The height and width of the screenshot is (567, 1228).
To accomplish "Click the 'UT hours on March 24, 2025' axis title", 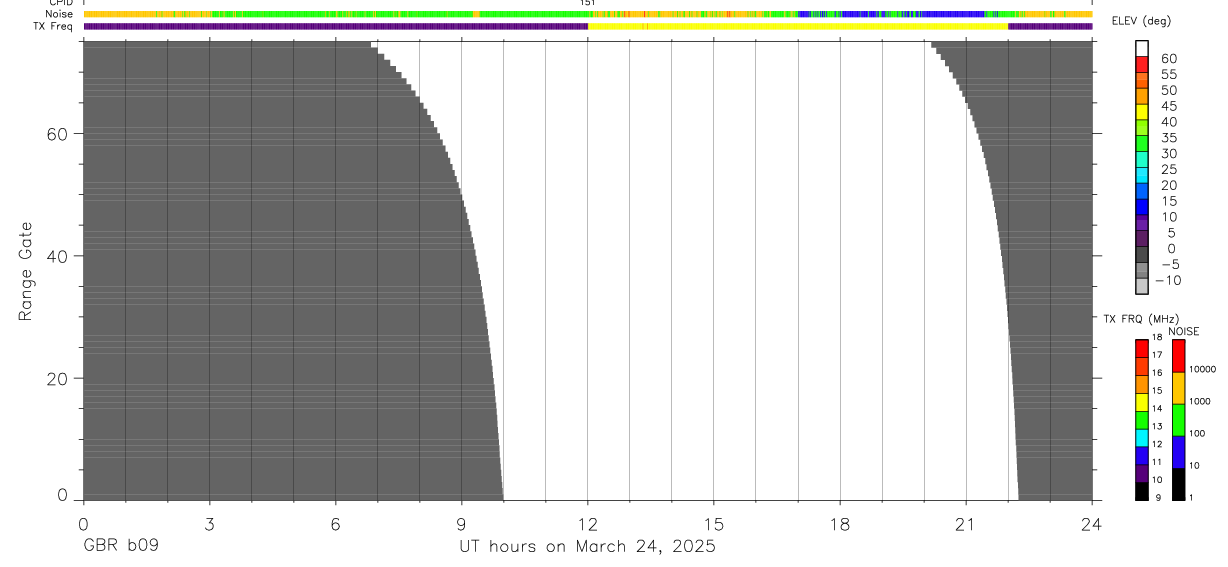I will [x=587, y=546].
